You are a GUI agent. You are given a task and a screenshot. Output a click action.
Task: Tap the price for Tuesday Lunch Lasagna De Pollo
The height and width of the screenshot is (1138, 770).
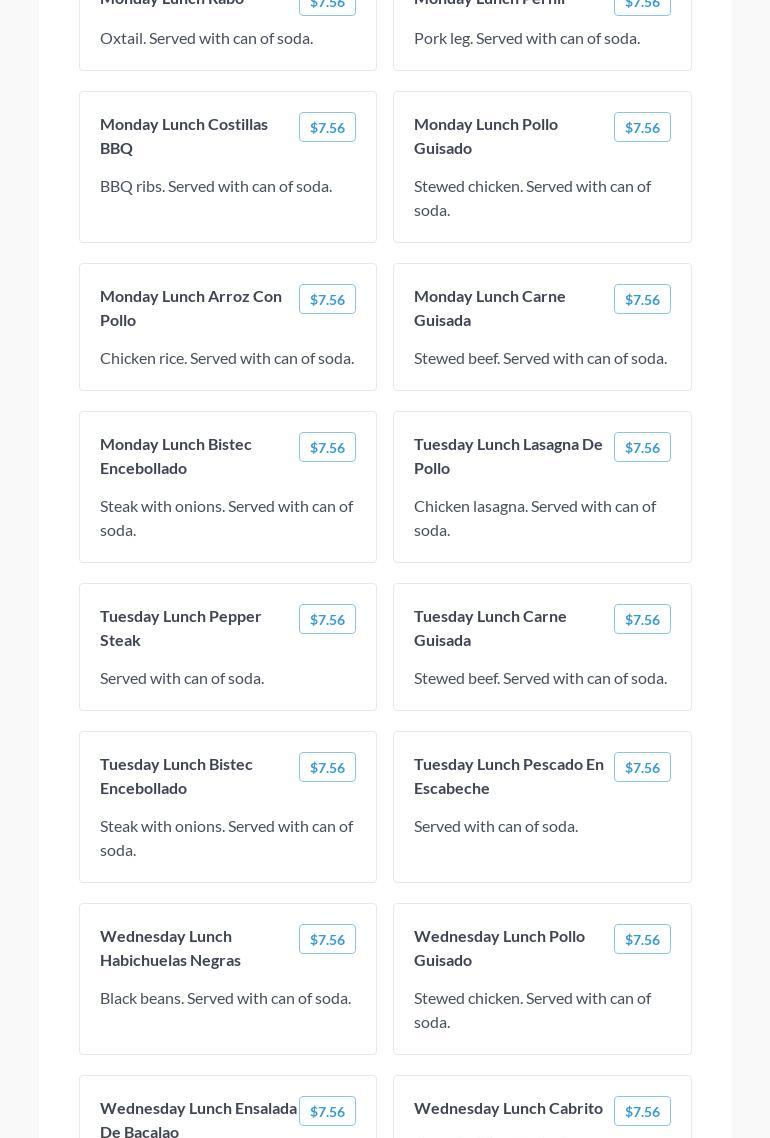point(642,447)
